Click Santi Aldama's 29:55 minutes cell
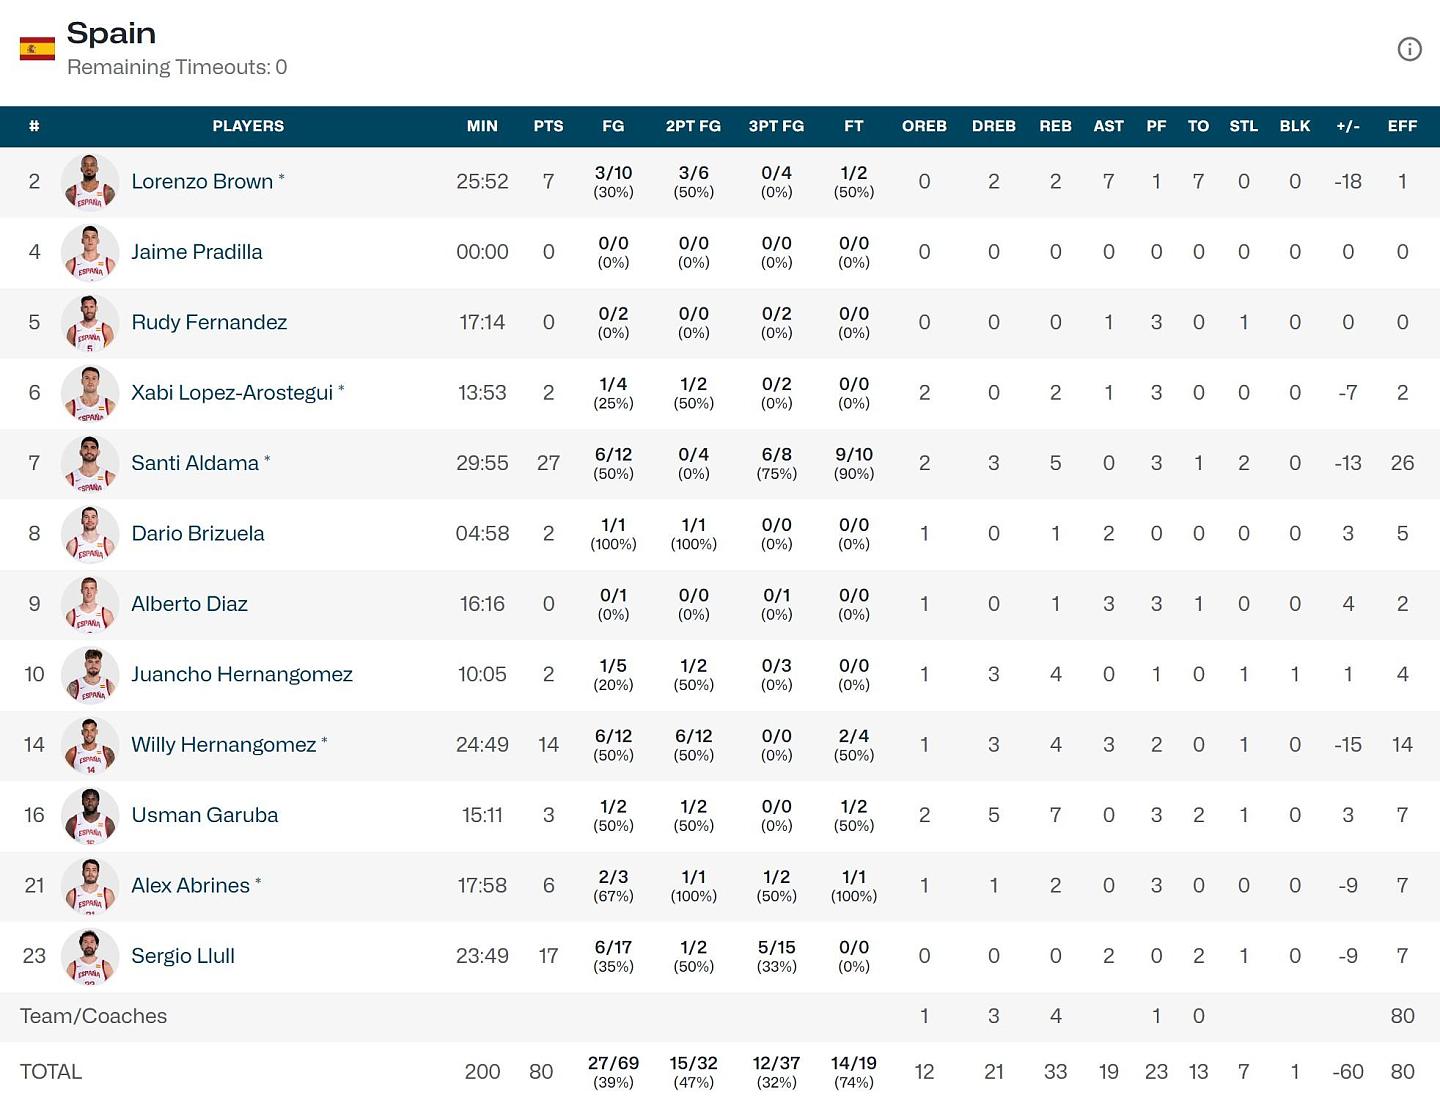The width and height of the screenshot is (1440, 1103). point(482,463)
